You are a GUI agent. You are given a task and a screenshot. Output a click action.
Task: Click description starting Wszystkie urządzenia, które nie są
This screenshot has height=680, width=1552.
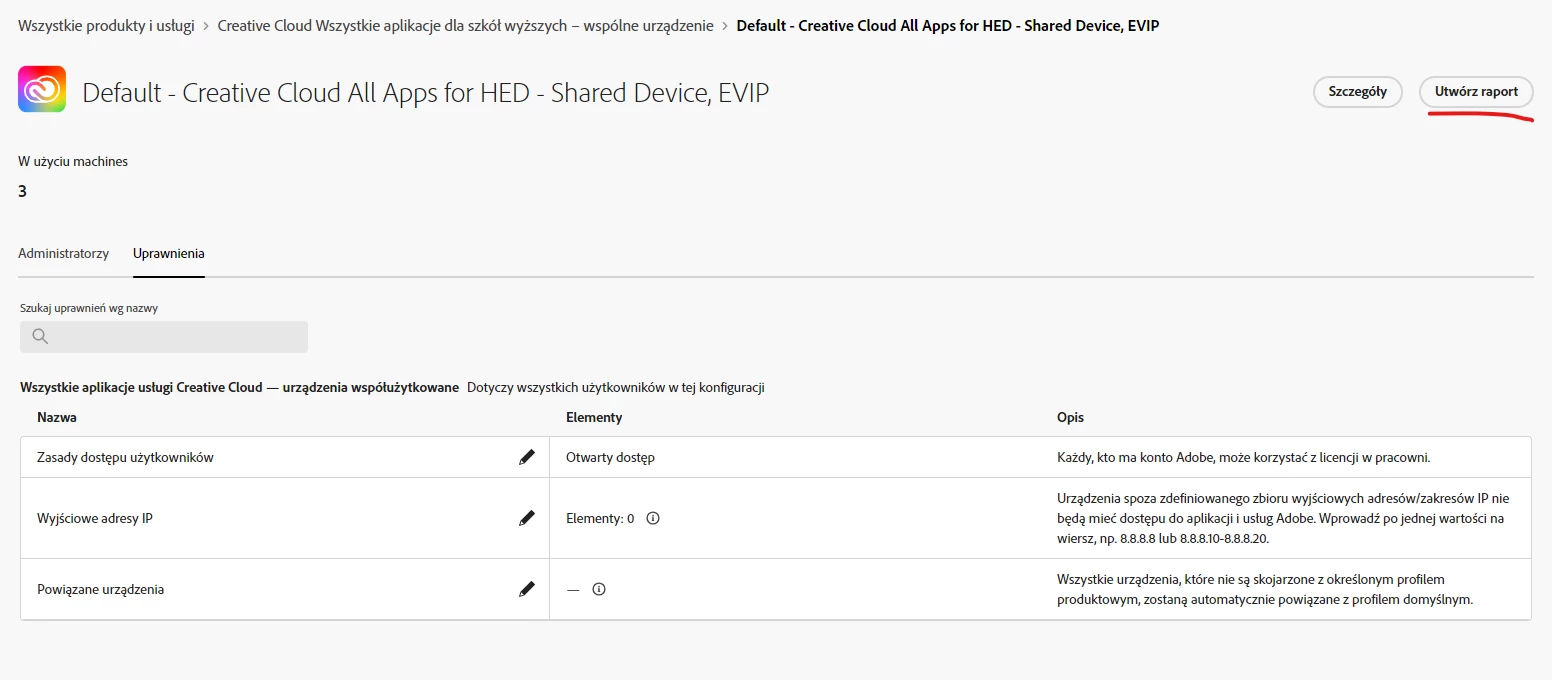pyautogui.click(x=1265, y=589)
